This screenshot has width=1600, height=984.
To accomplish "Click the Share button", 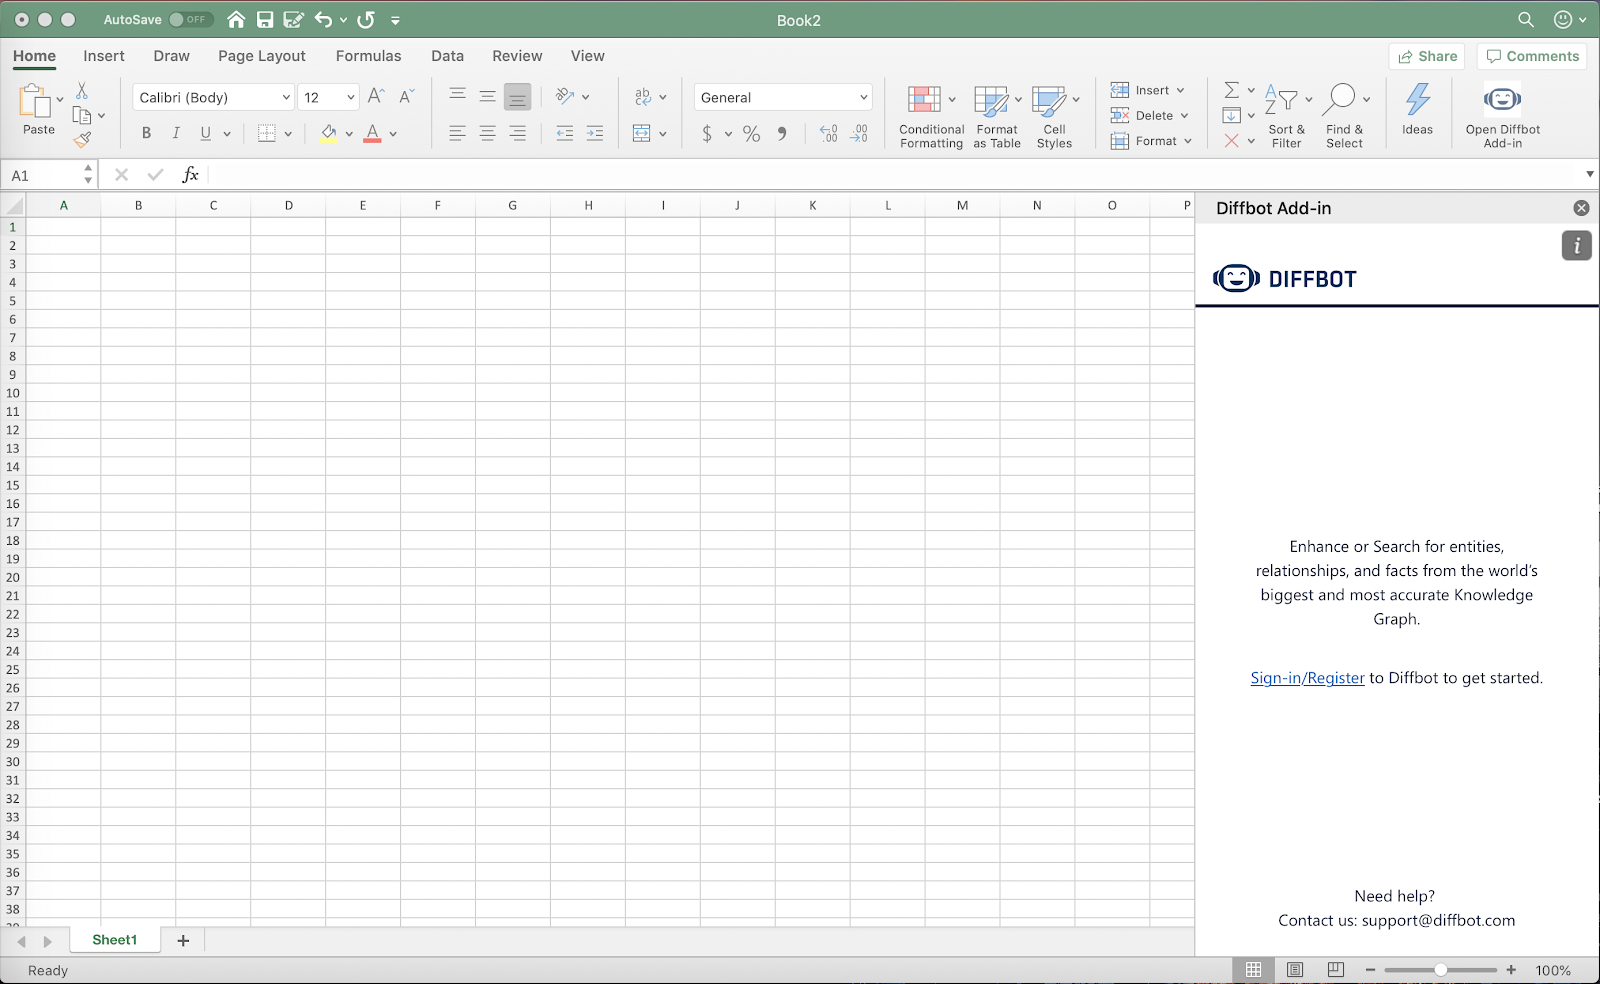I will tap(1427, 56).
